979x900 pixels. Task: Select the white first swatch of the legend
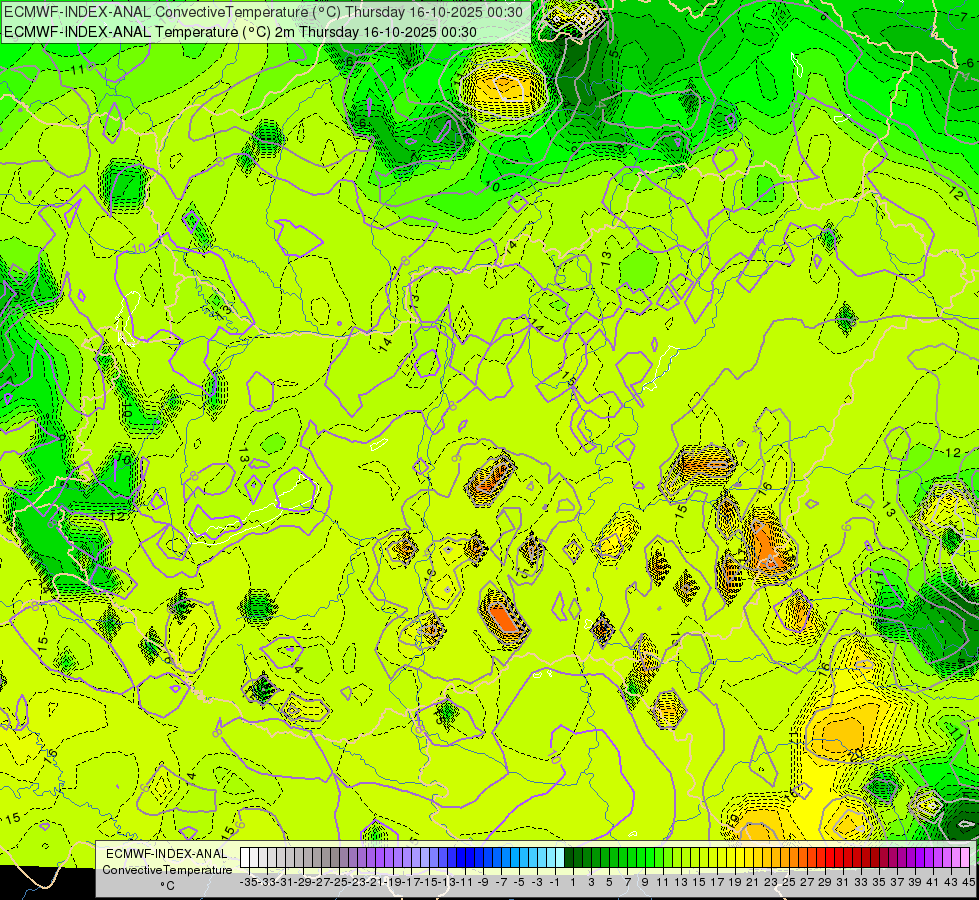[245, 857]
